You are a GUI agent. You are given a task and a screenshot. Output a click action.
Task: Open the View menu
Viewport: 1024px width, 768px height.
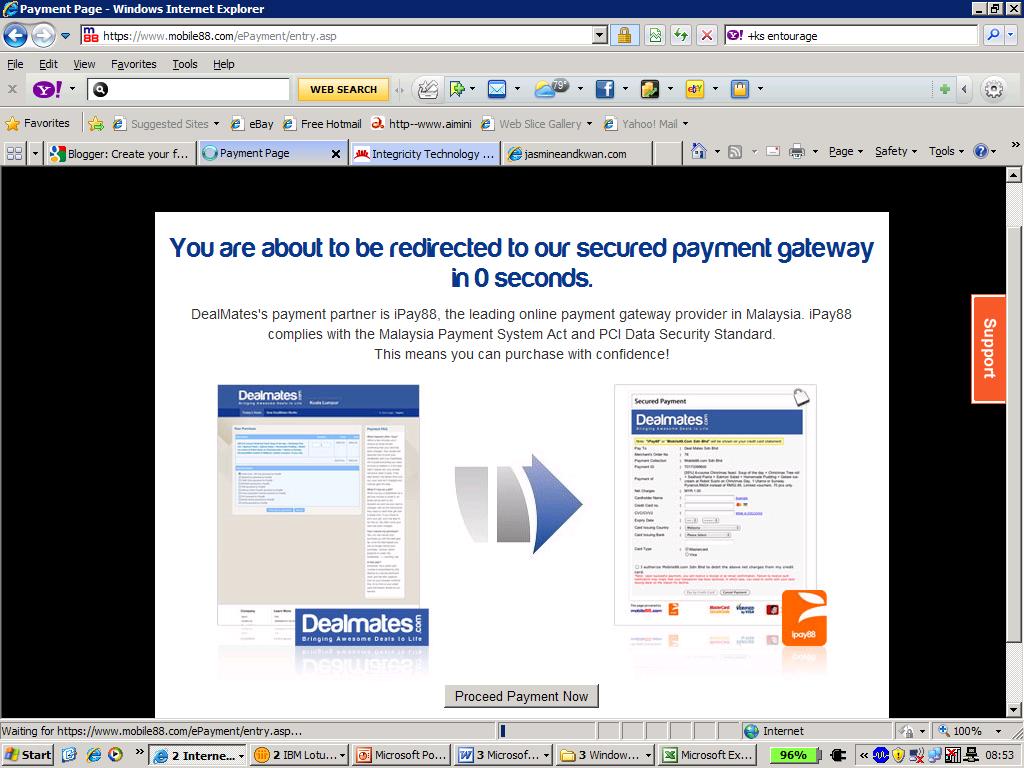(84, 64)
